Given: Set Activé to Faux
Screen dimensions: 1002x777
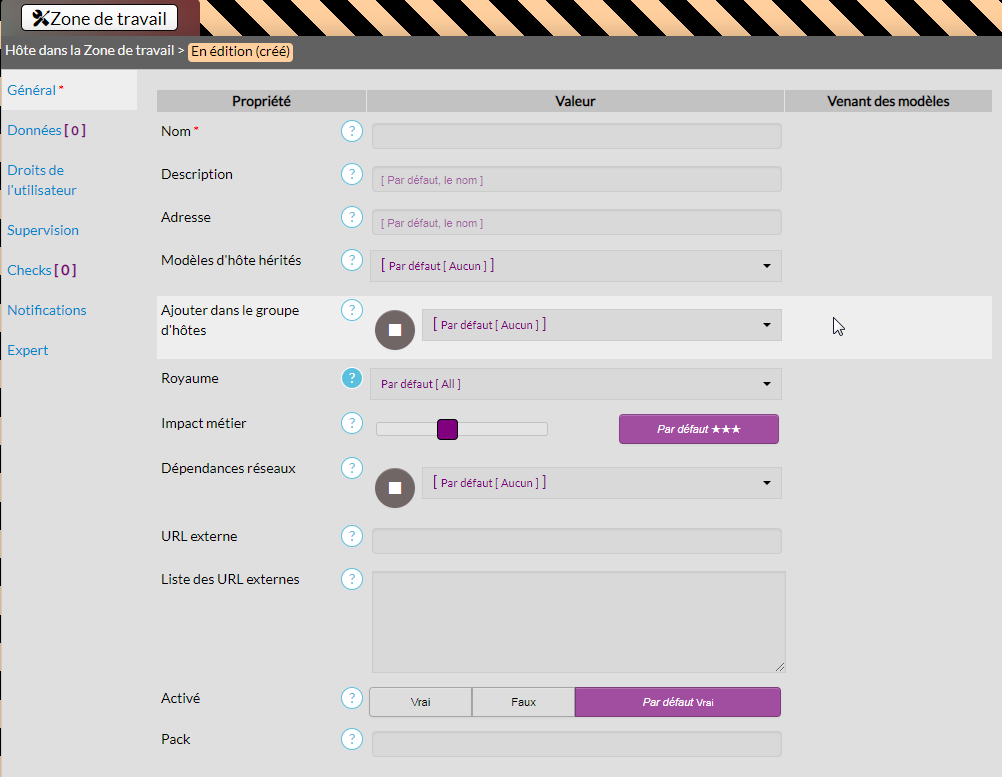Looking at the screenshot, I should click(523, 702).
